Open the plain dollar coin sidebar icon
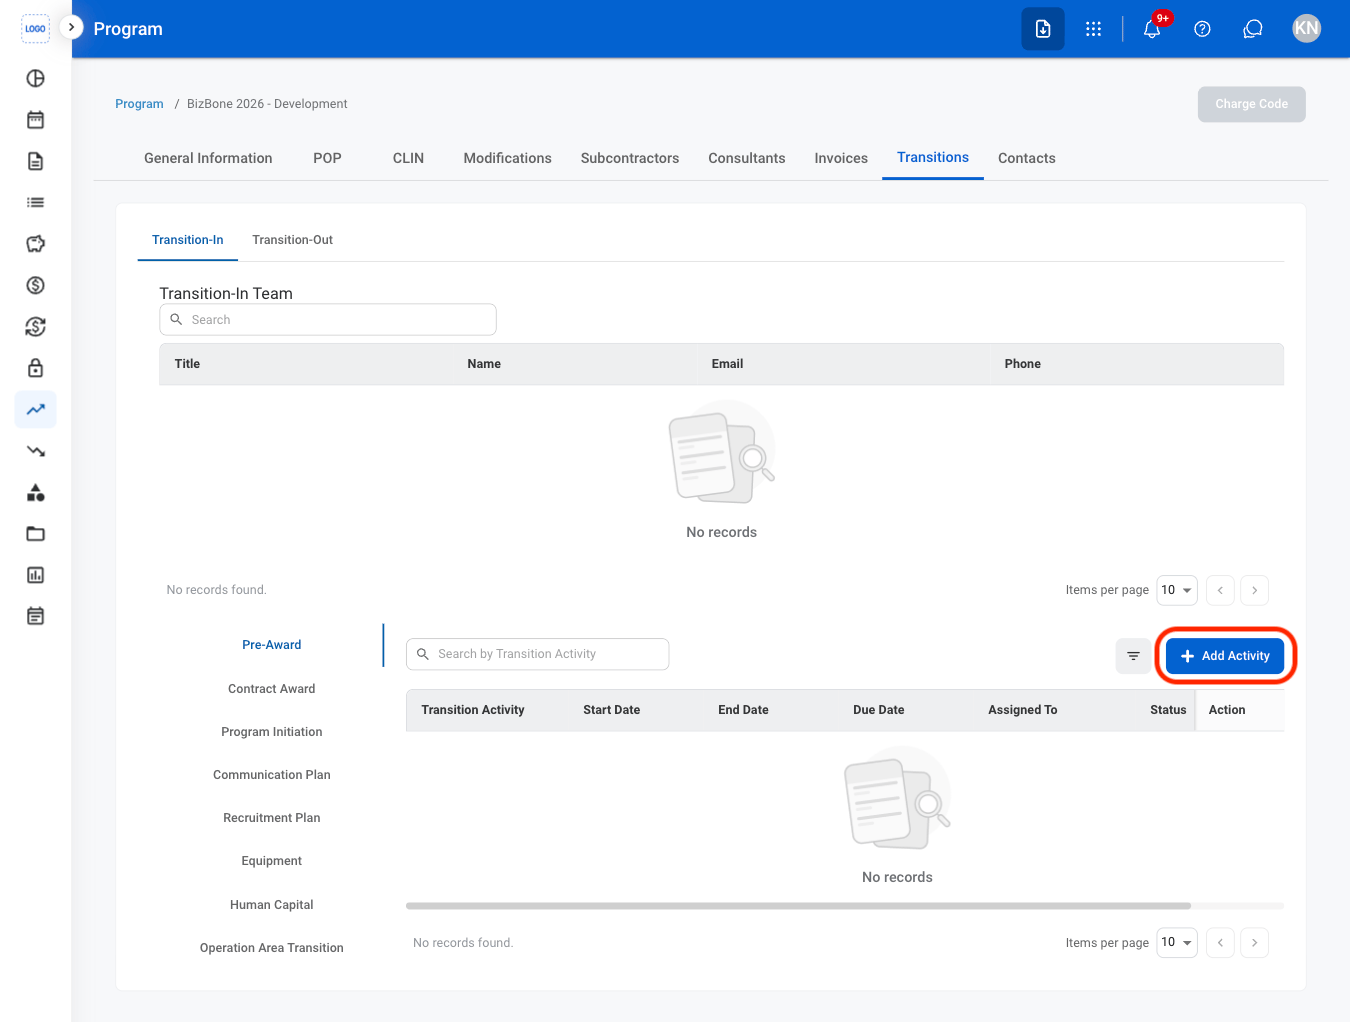This screenshot has width=1350, height=1022. click(x=35, y=285)
